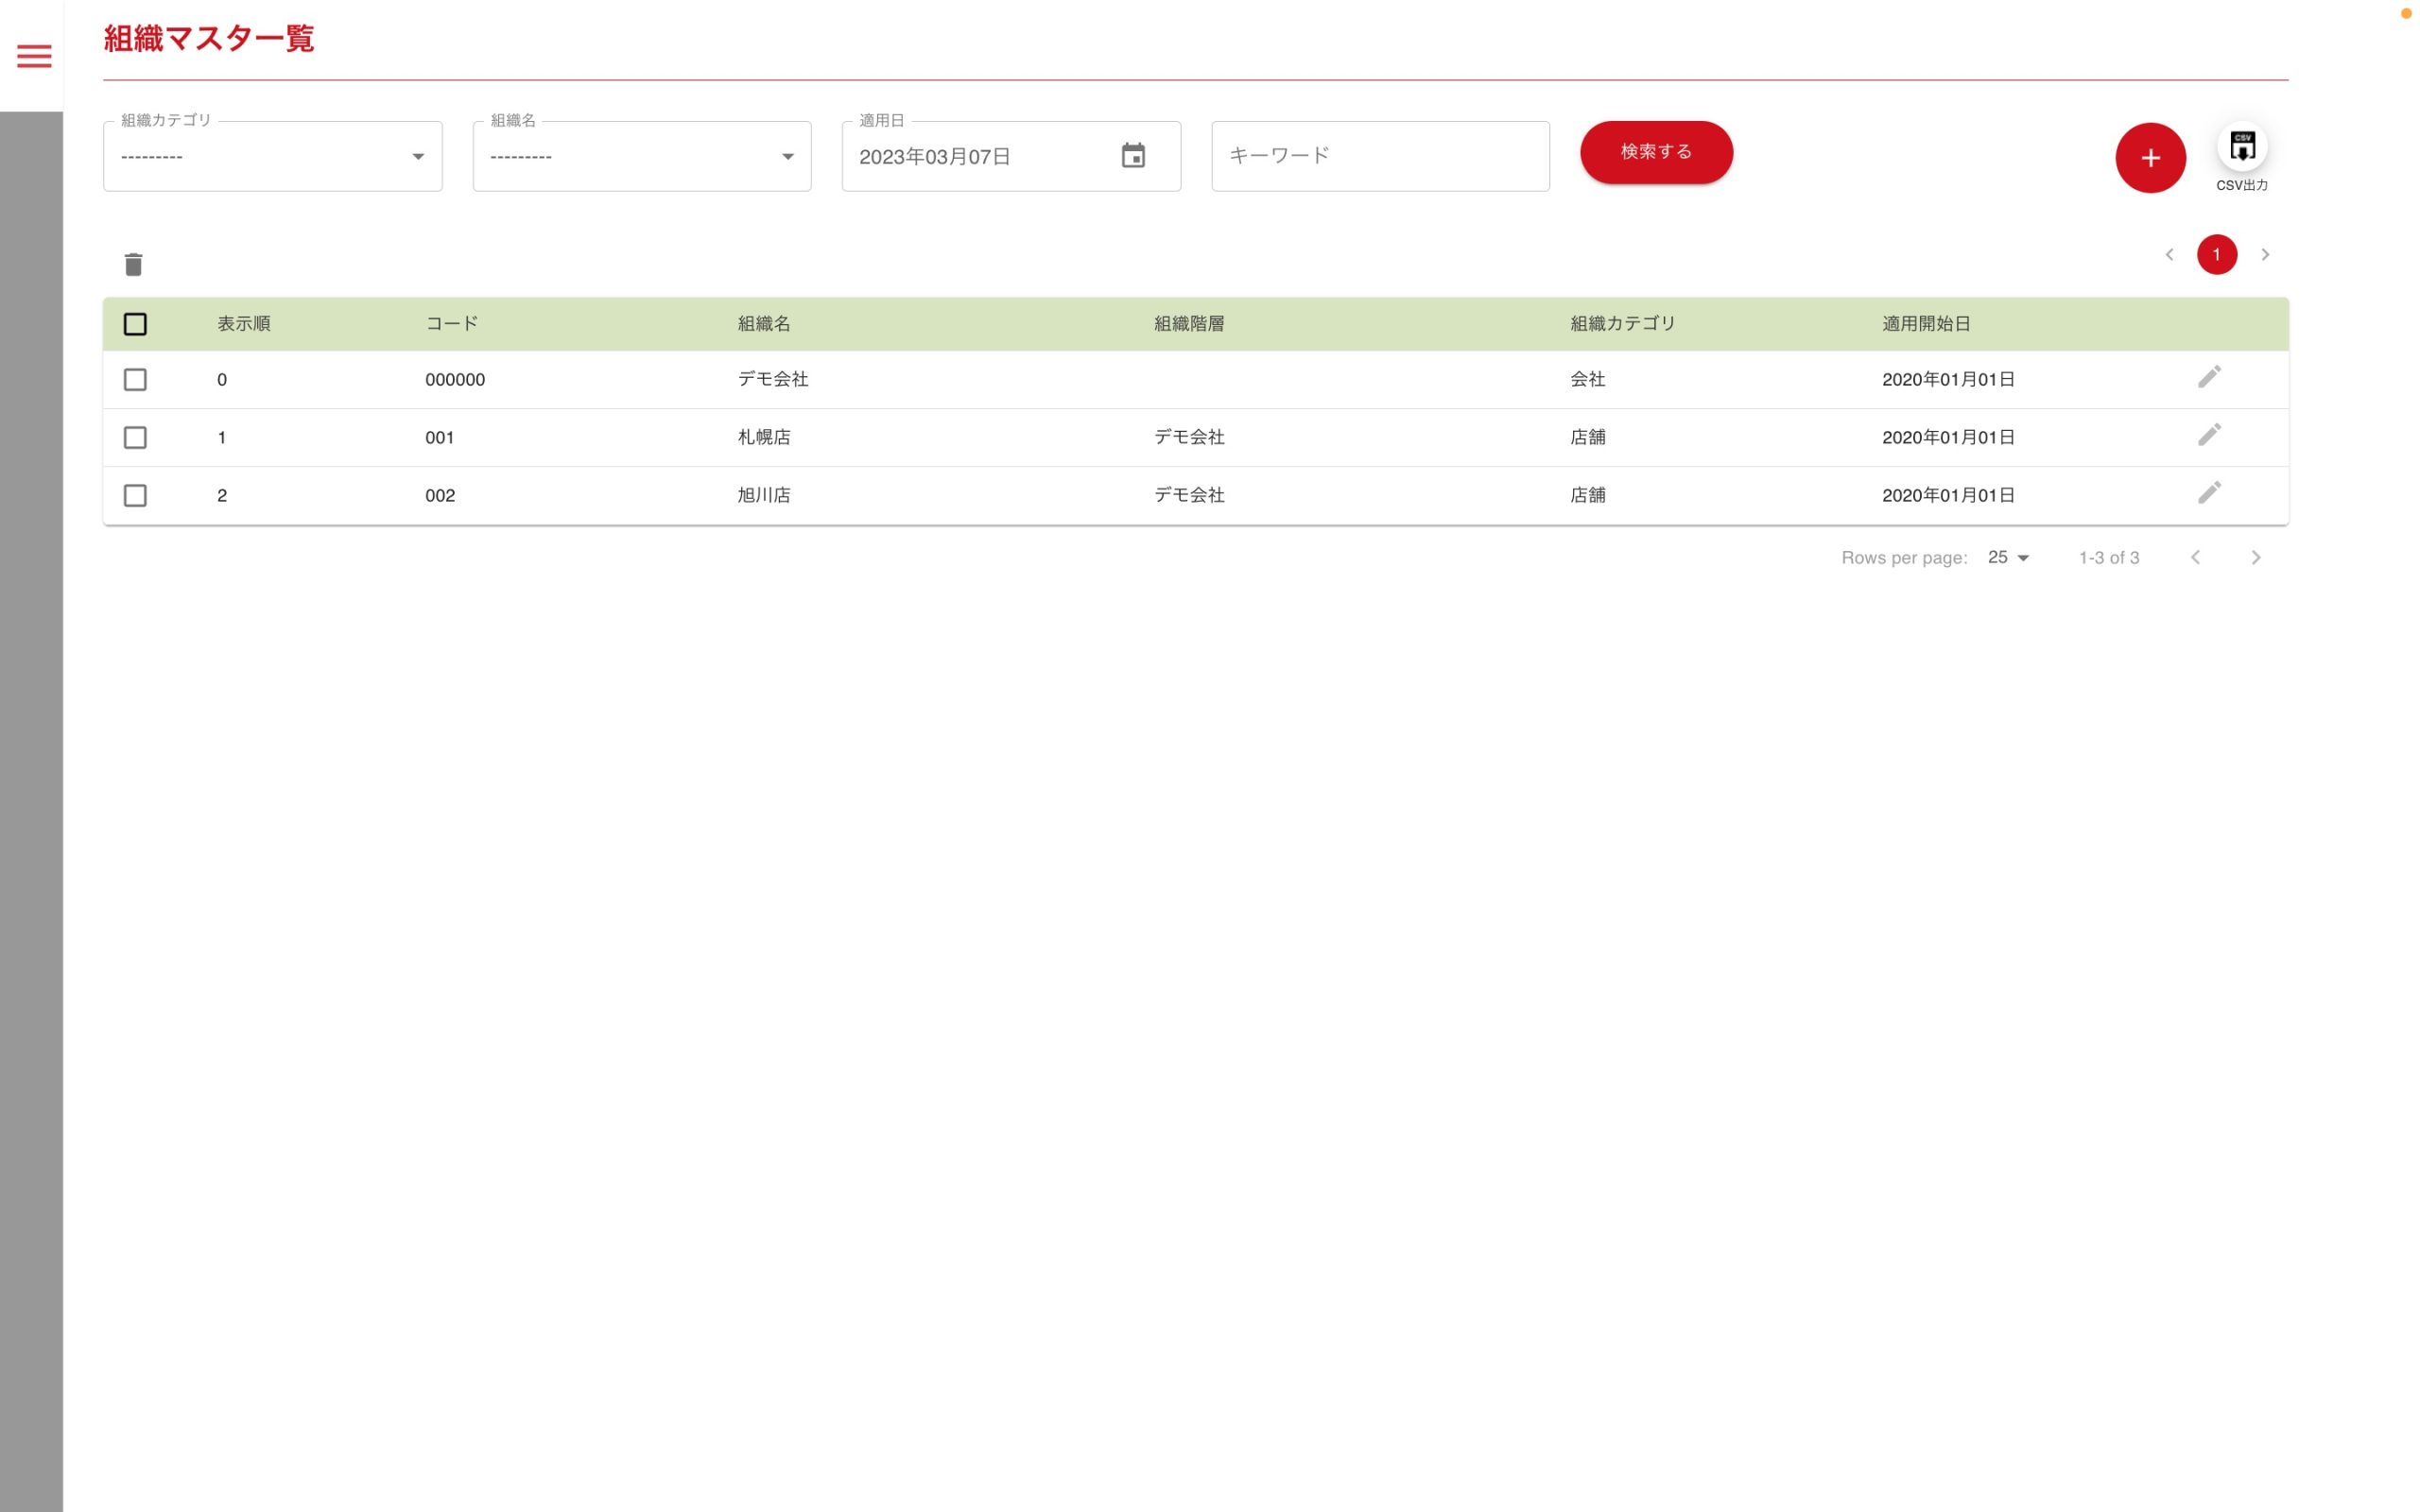Expand the Rows per page selector
Screen dimensions: 2420x1512
[x=2007, y=558]
